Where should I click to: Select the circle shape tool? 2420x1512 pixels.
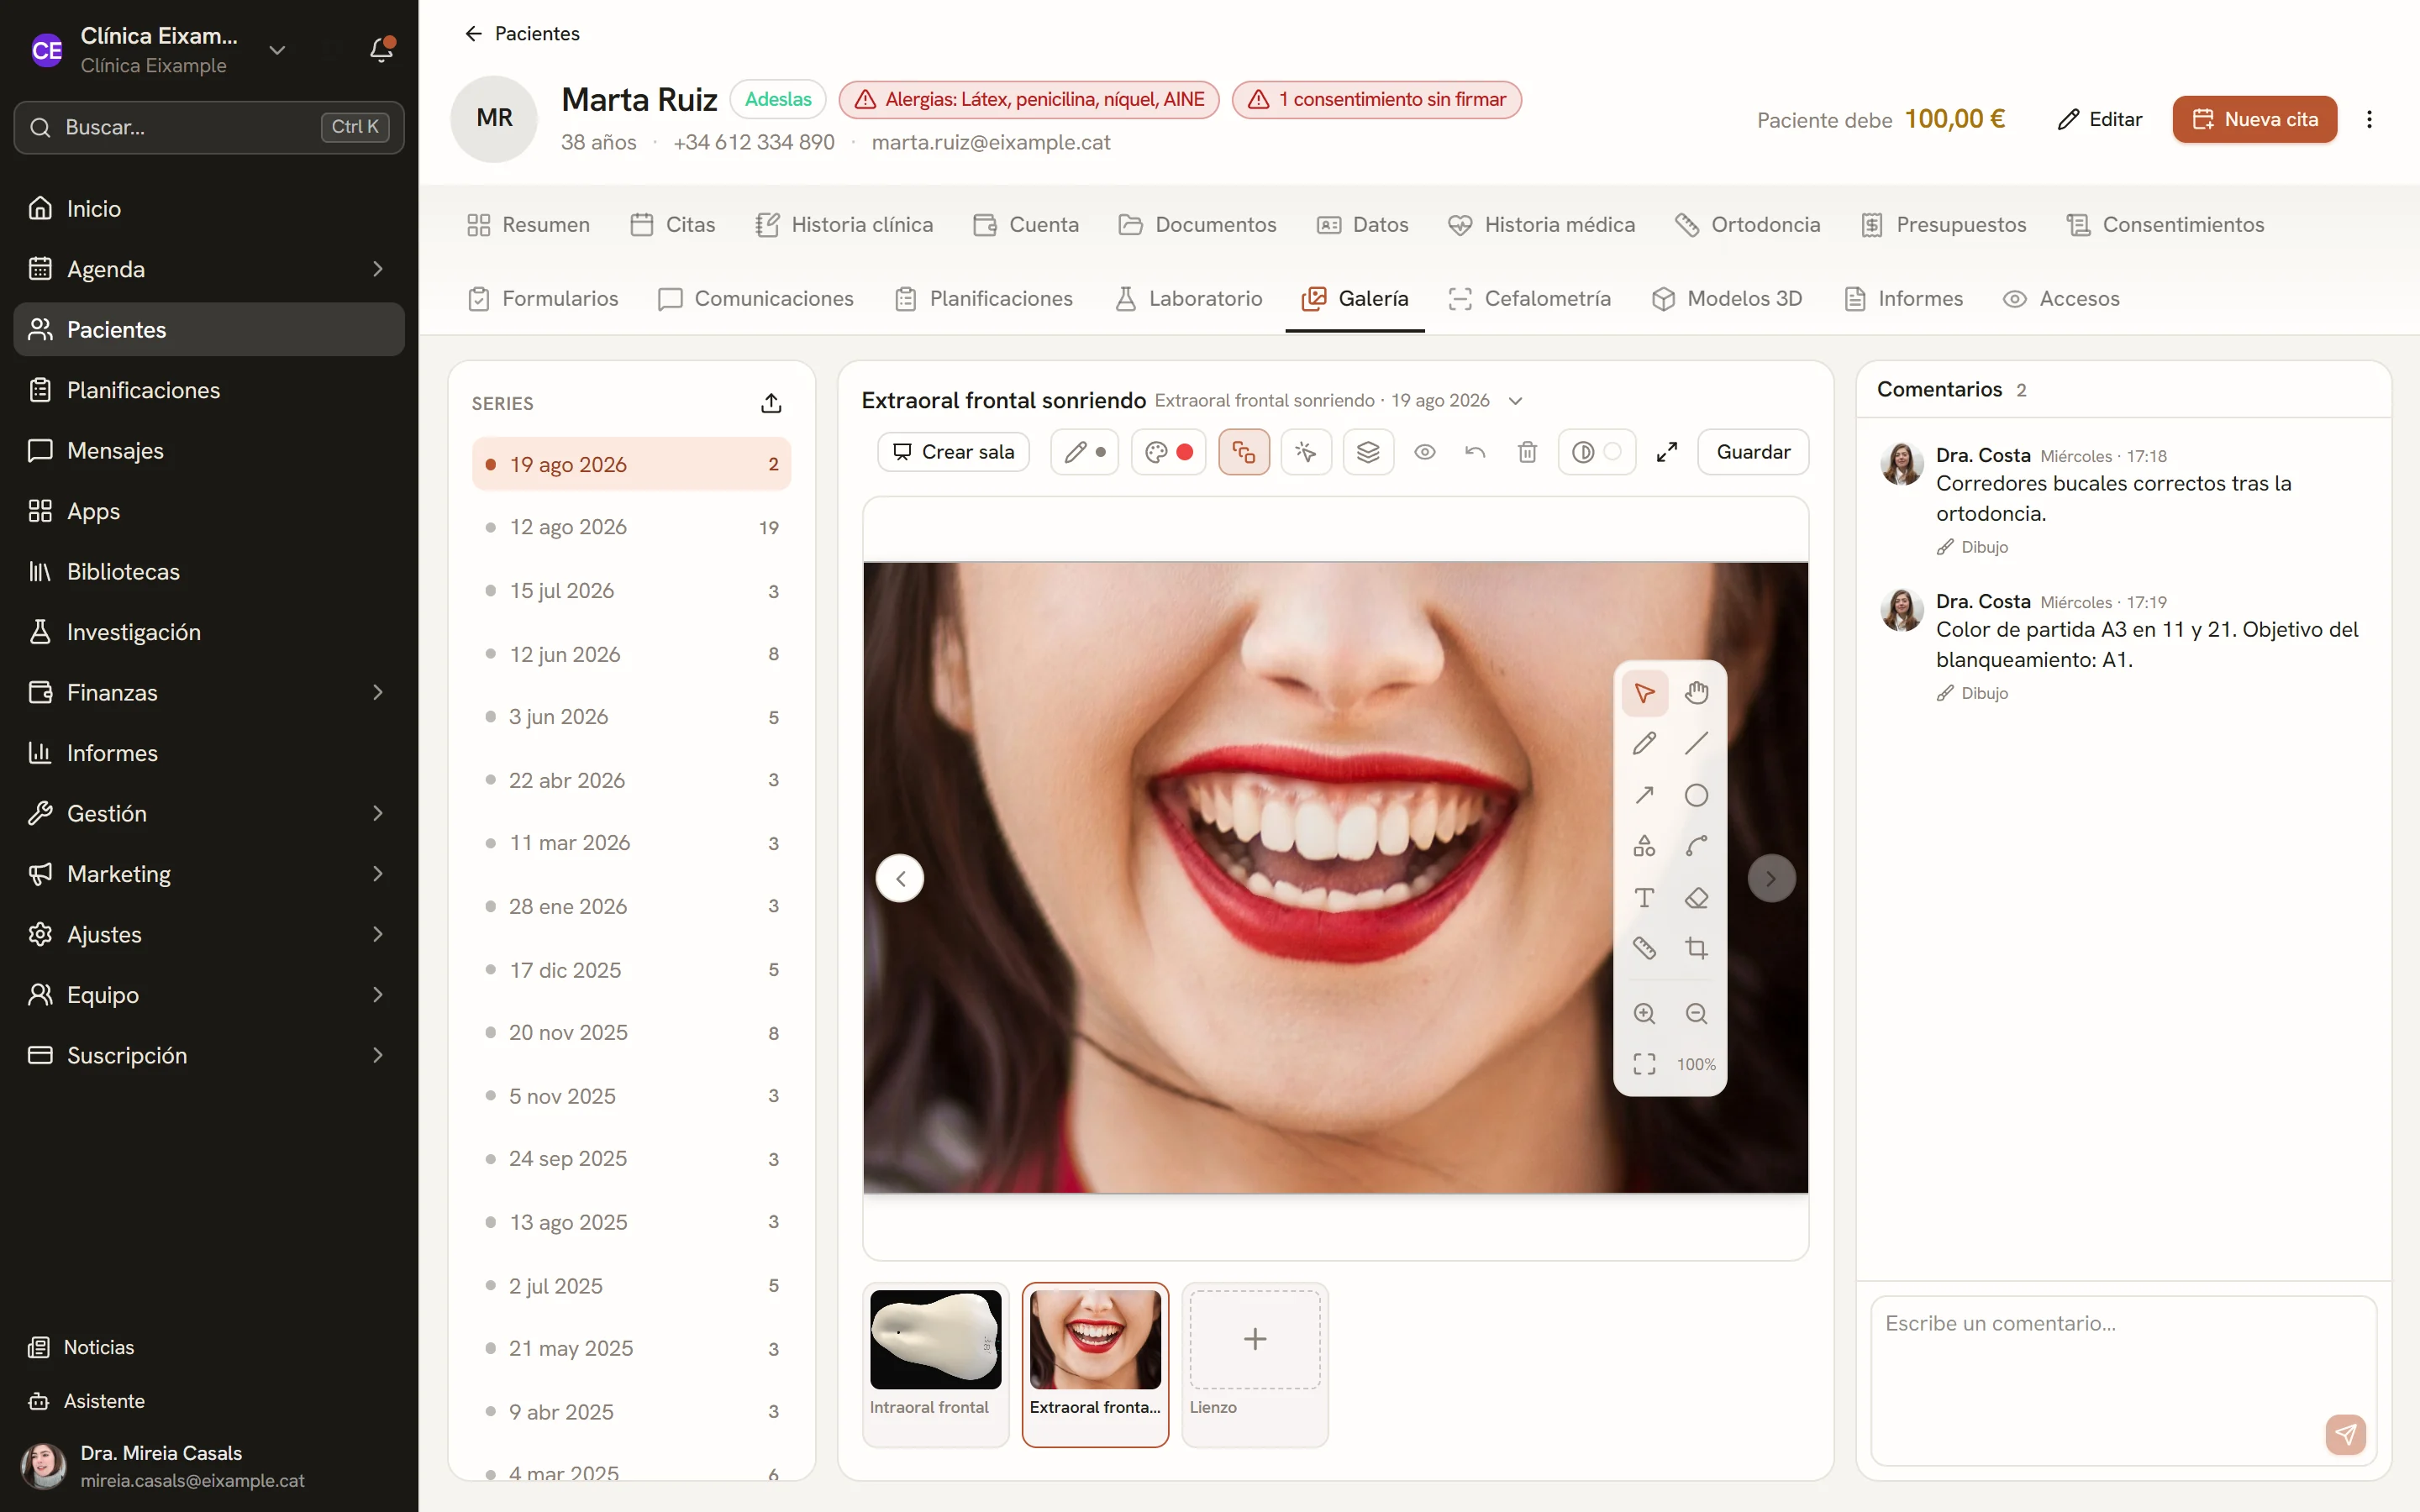click(1696, 795)
